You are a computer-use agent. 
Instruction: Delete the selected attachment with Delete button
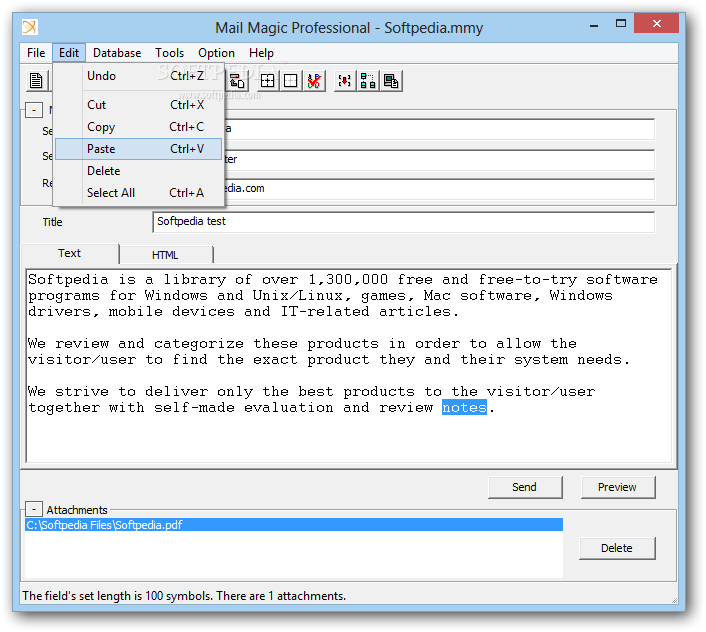click(617, 548)
